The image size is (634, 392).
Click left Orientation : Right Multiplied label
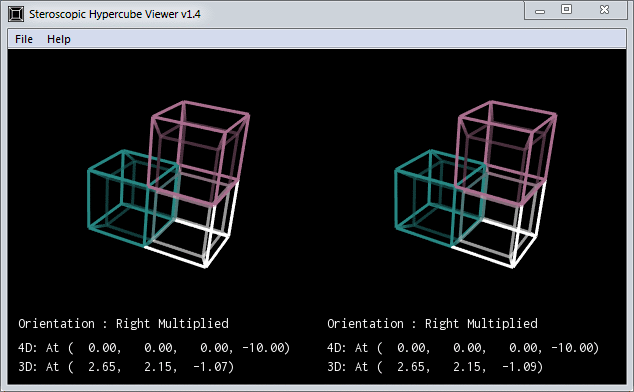[123, 324]
